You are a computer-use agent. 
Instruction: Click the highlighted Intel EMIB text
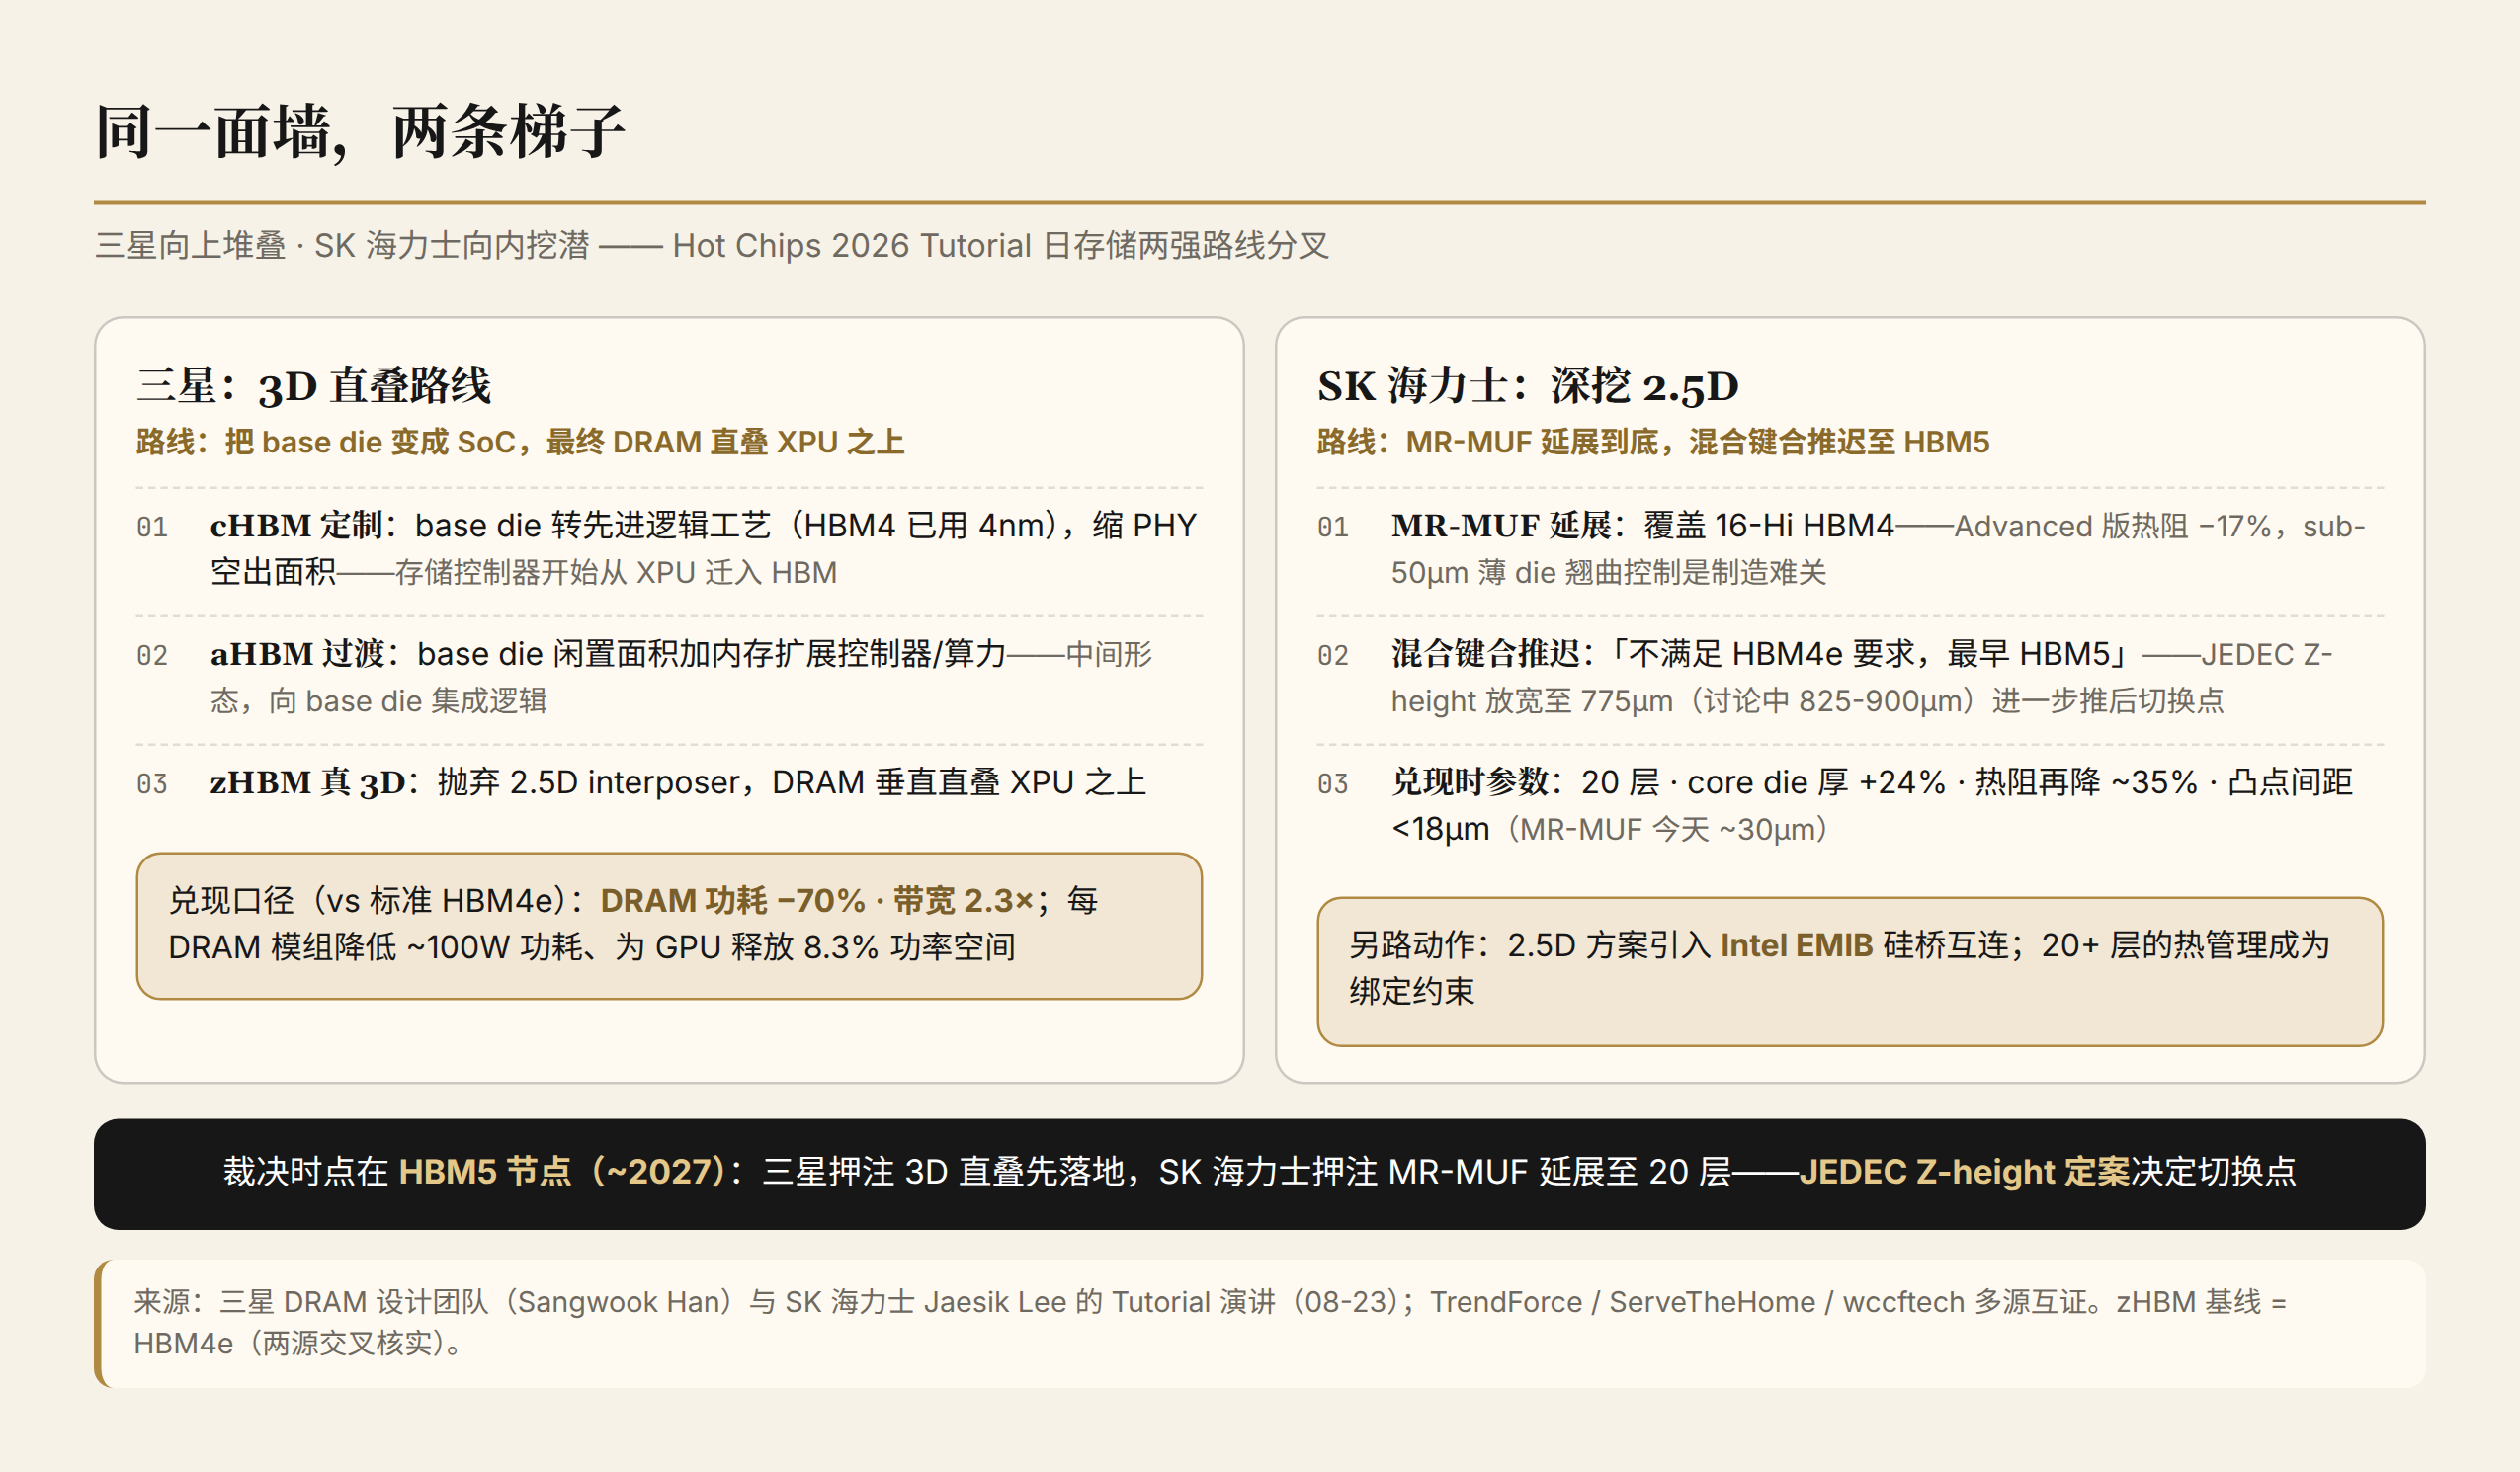(x=1796, y=945)
